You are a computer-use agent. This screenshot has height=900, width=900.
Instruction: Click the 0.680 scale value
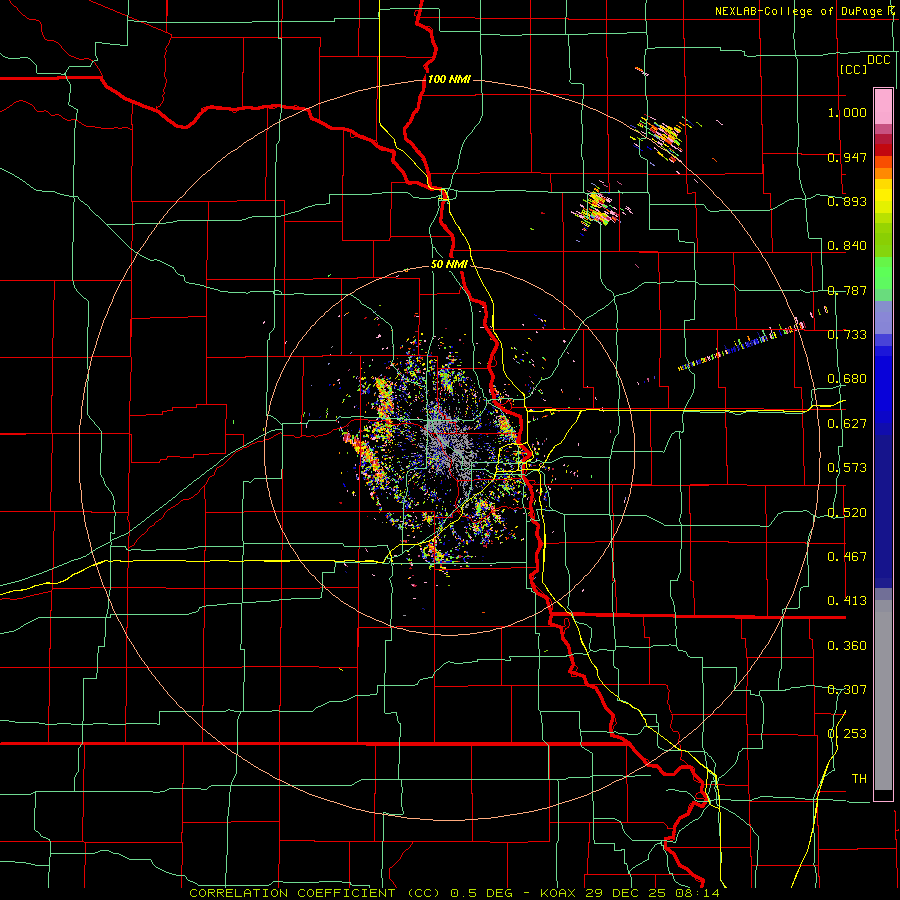point(847,379)
